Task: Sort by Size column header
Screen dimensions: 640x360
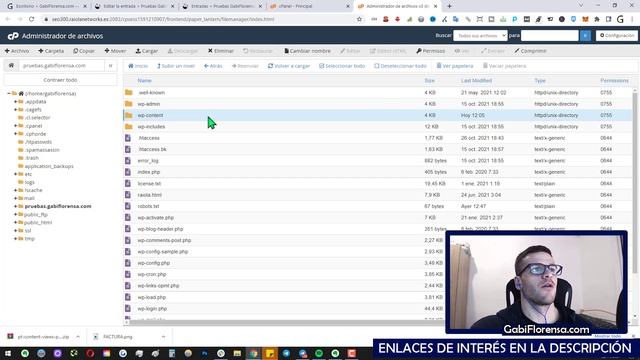Action: 429,80
